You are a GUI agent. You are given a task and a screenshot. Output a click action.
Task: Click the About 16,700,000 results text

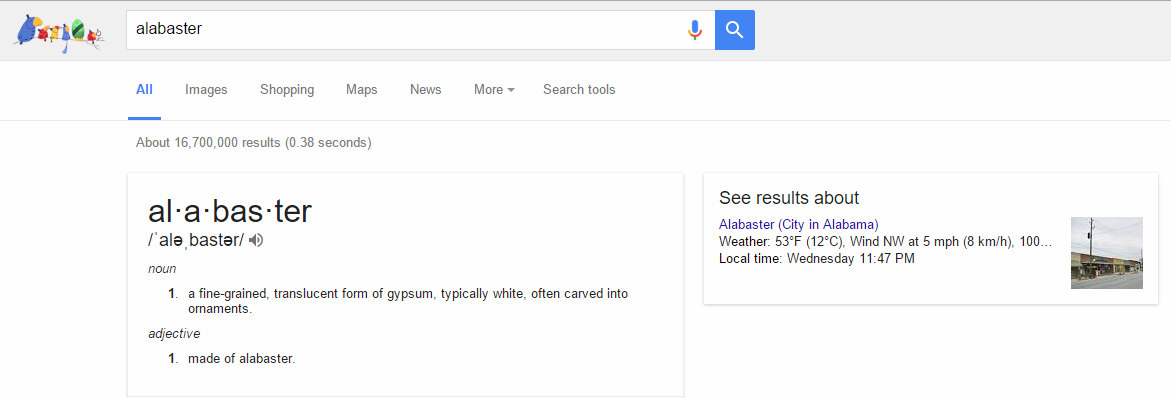coord(253,142)
